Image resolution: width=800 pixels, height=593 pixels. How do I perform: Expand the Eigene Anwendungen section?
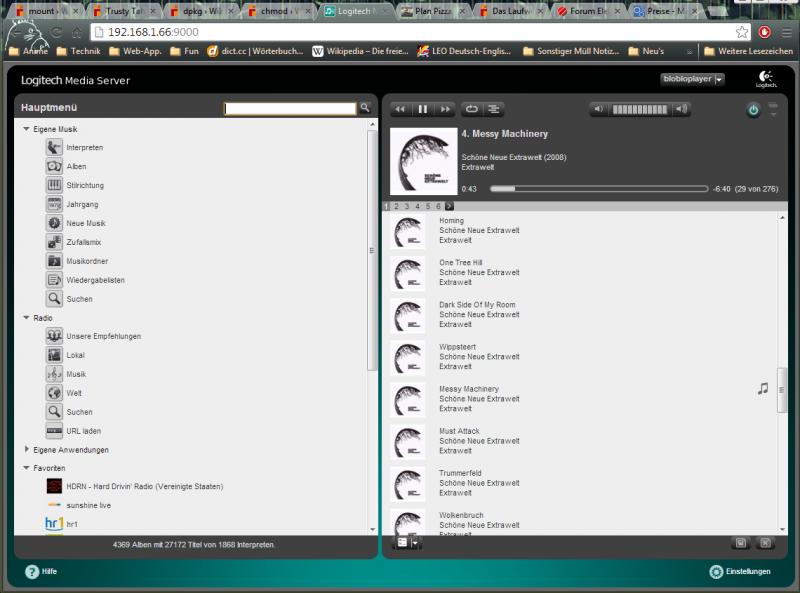(x=26, y=450)
